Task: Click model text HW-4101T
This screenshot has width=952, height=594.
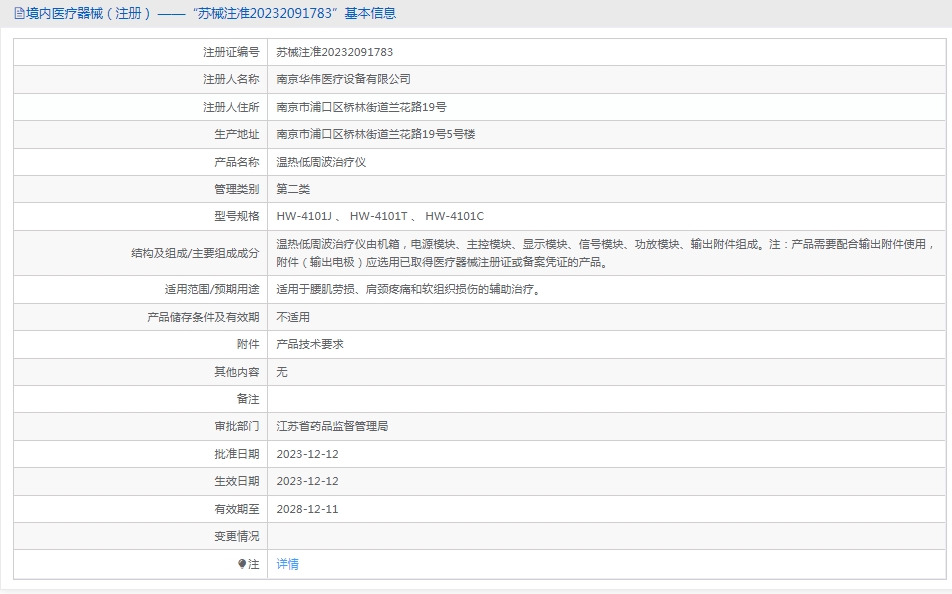Action: coord(378,216)
